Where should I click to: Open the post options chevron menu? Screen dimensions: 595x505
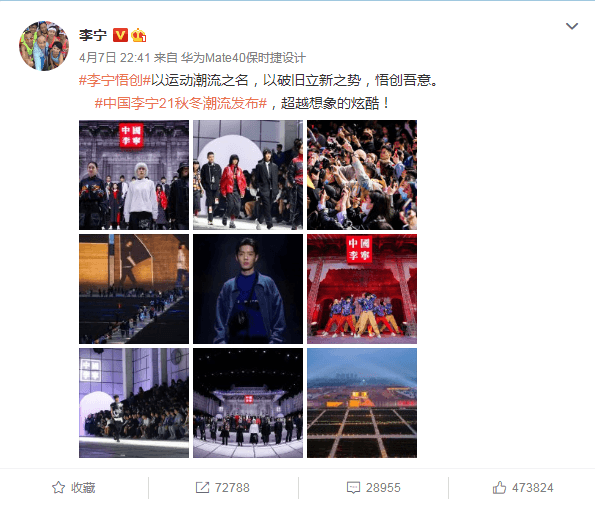(x=571, y=26)
